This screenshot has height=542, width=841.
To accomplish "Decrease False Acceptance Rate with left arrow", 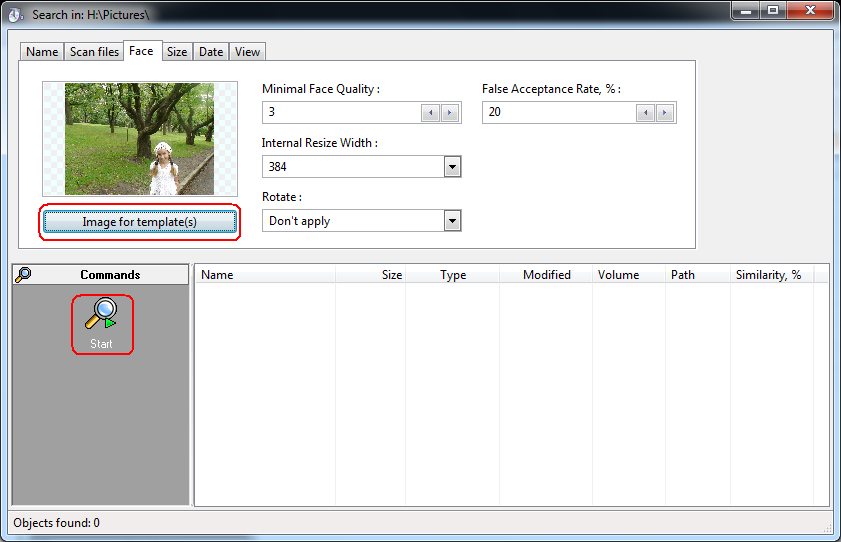I will click(x=646, y=113).
